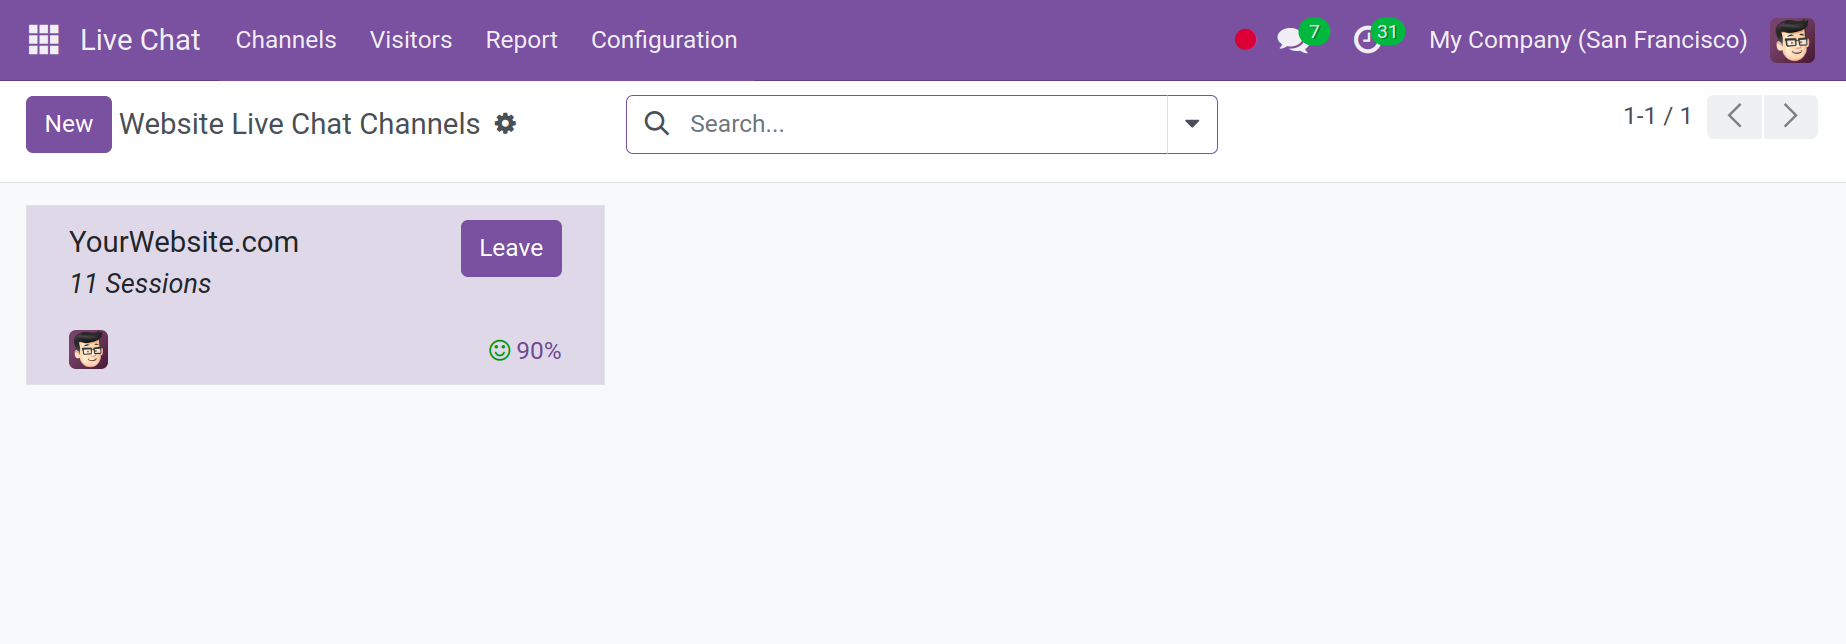Go to next page with right chevron
This screenshot has height=644, width=1846.
tap(1791, 116)
